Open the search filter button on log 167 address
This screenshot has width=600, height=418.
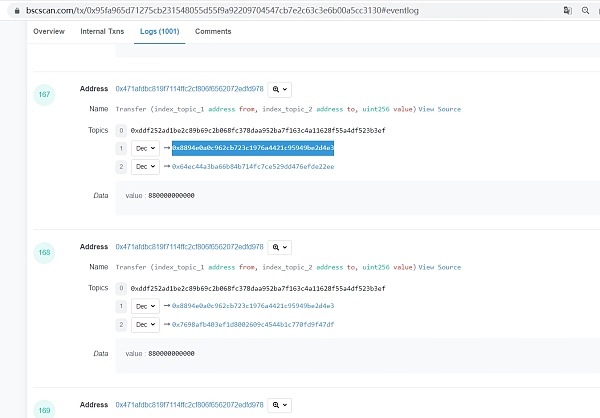coord(279,89)
